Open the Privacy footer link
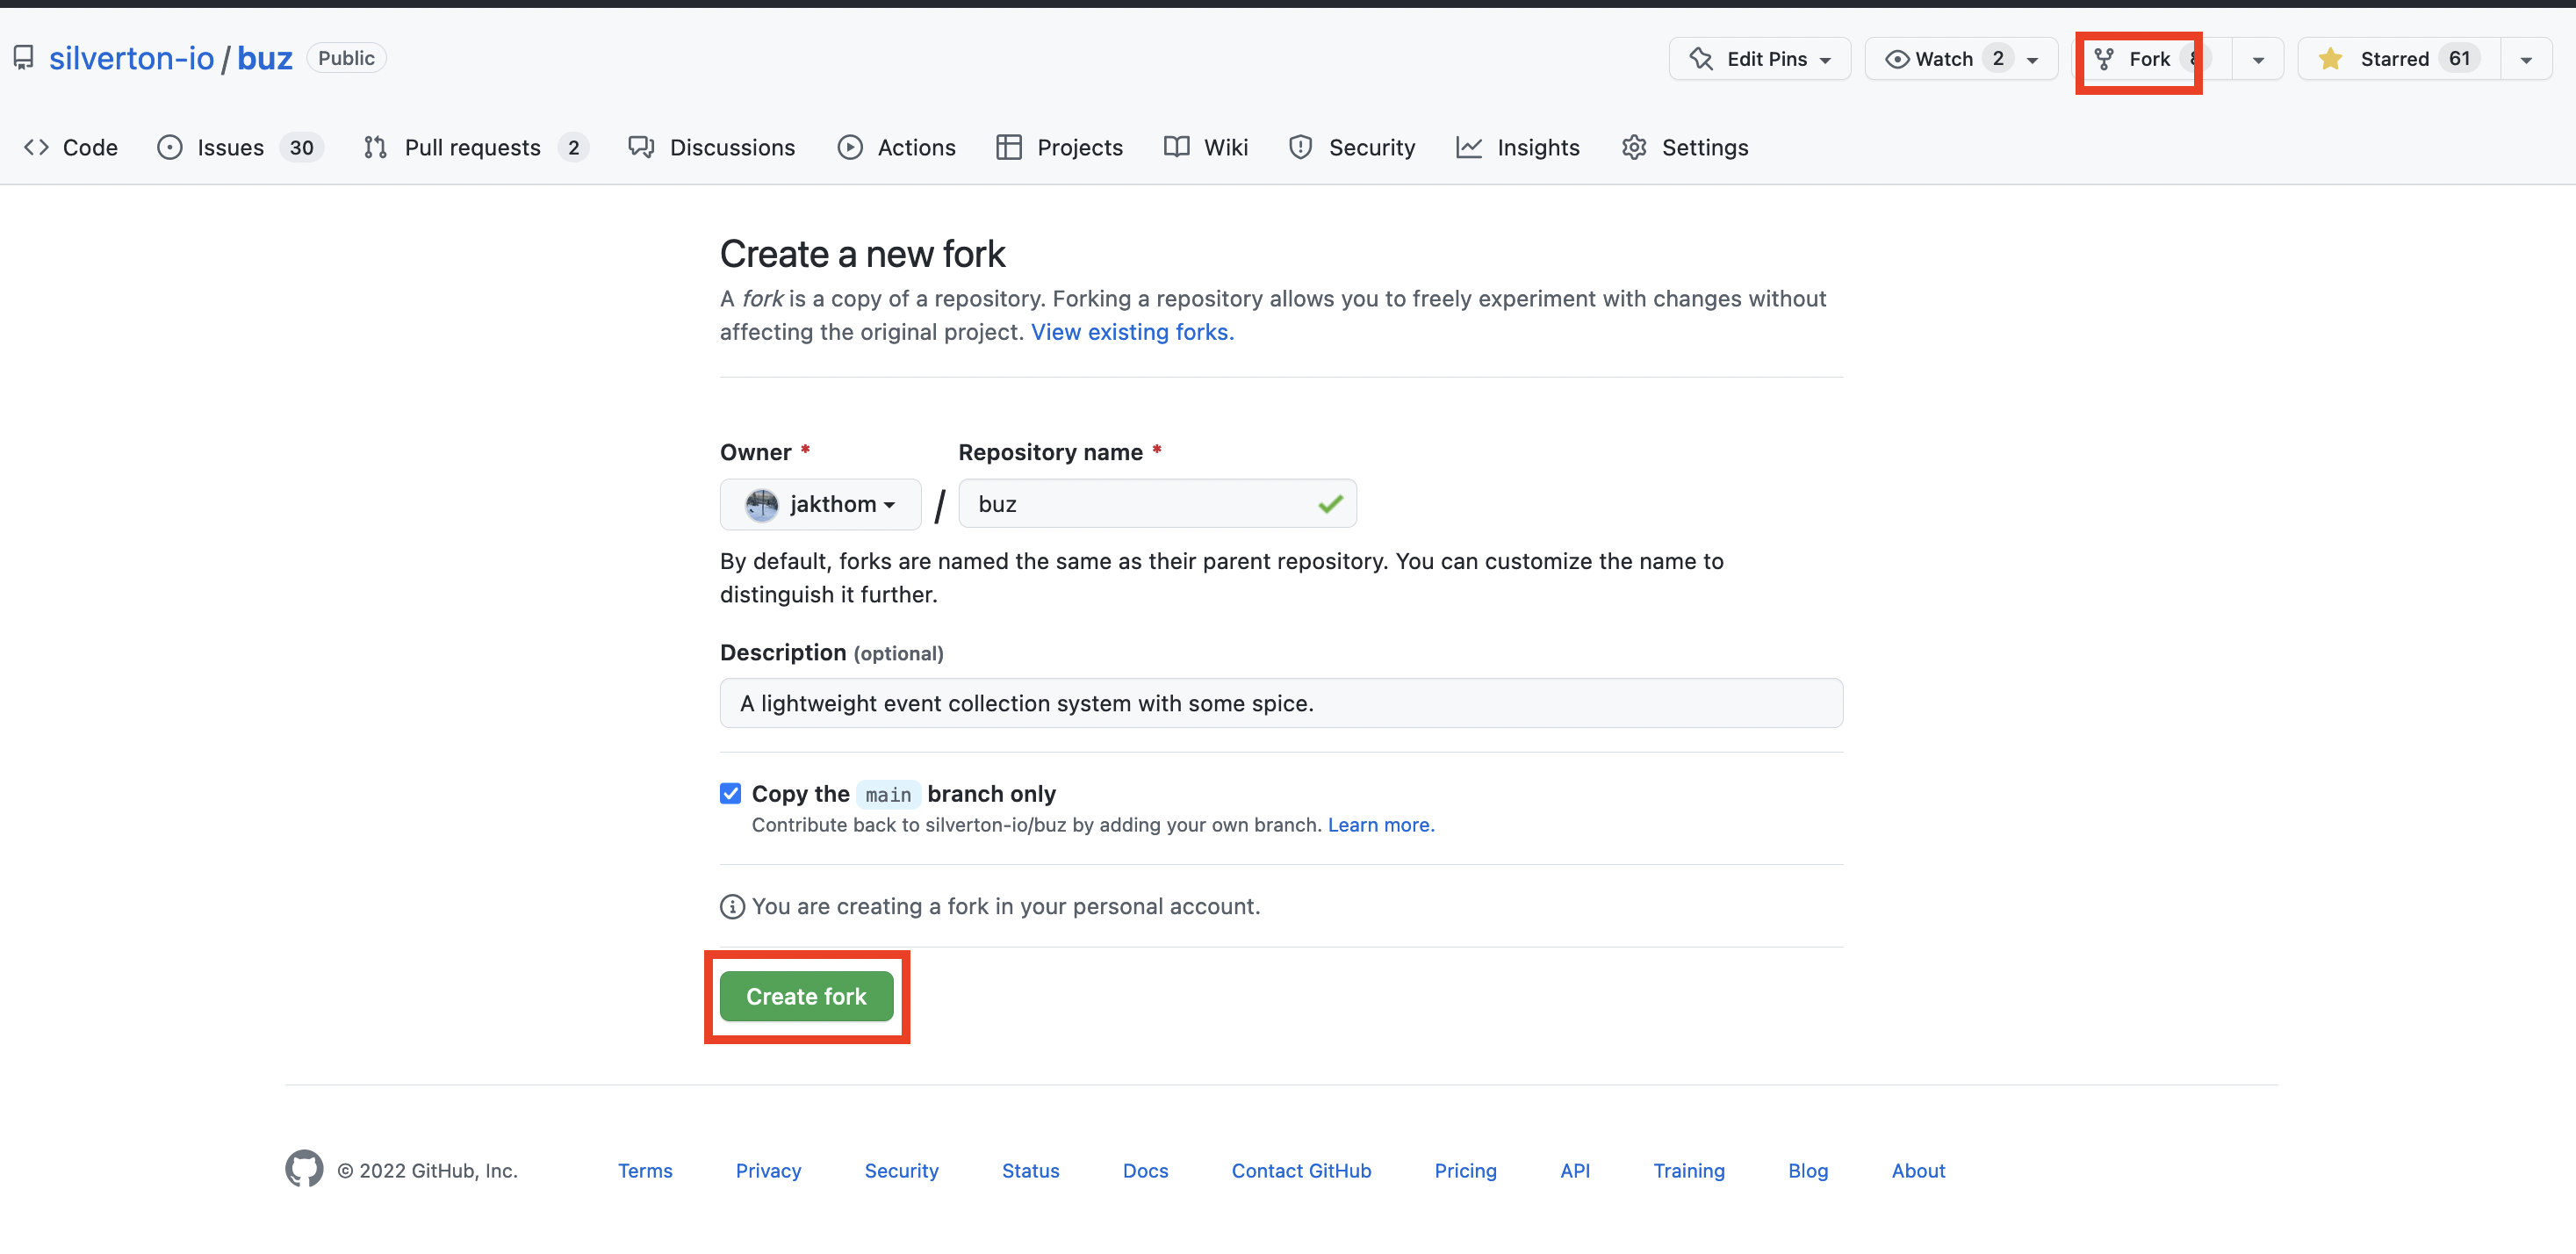The height and width of the screenshot is (1254, 2576). 768,1170
